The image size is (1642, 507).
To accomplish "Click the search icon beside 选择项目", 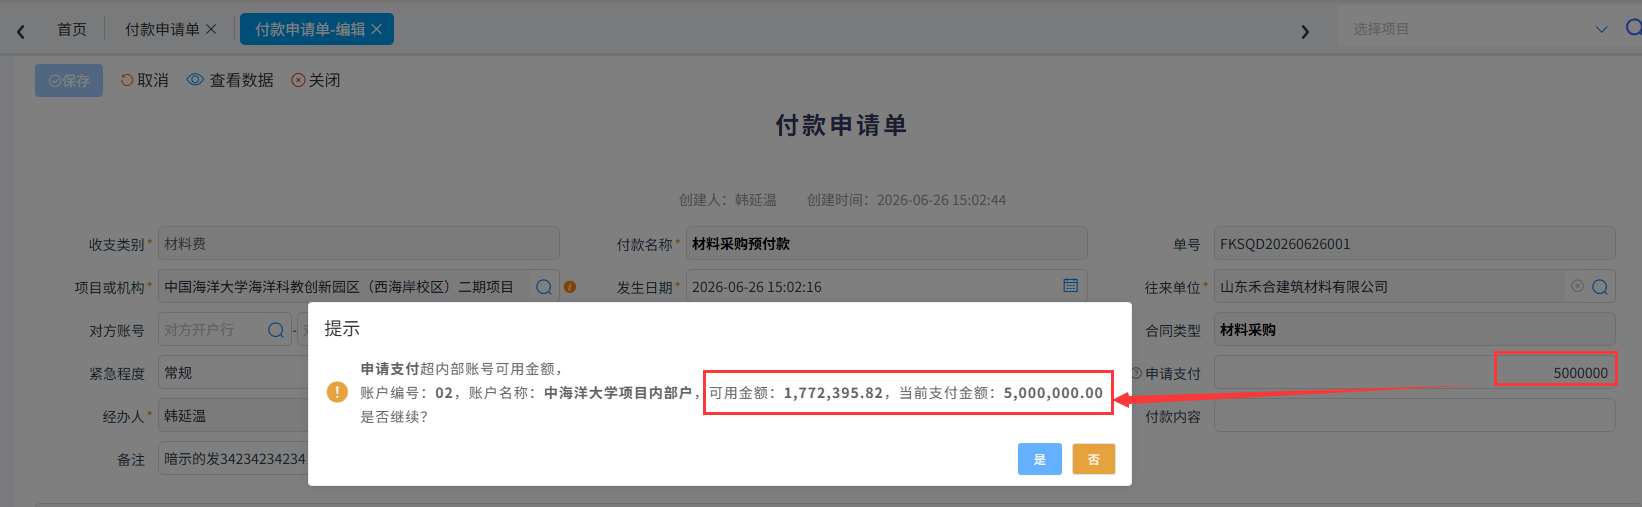I will point(1633,28).
